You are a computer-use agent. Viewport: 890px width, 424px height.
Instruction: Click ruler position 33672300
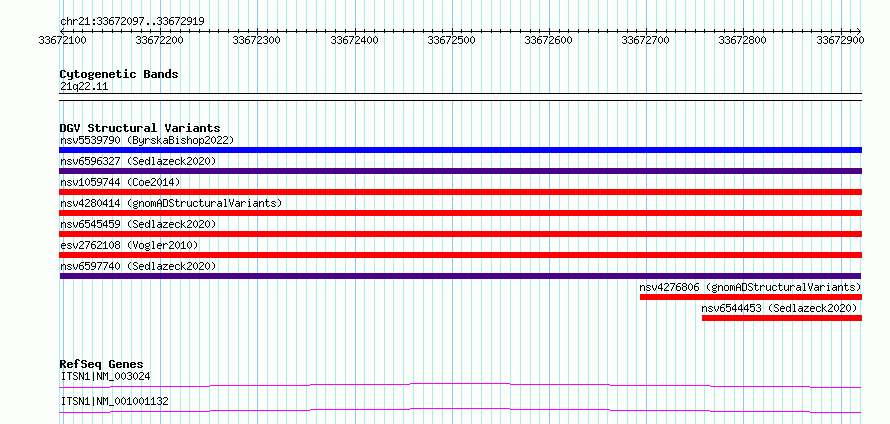click(x=257, y=40)
